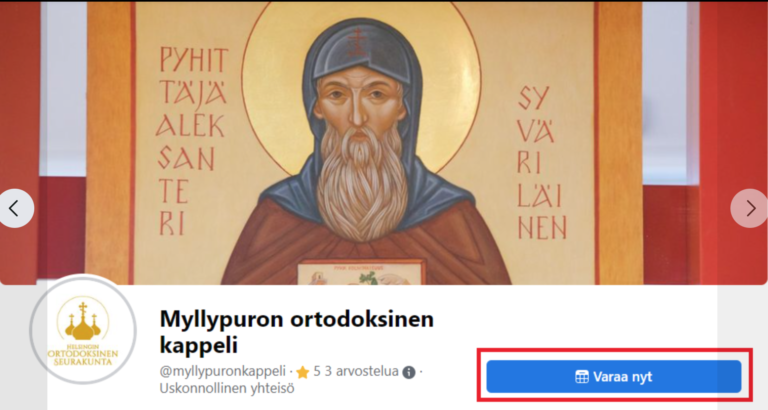Viewport: 768px width, 410px height.
Task: Click the @myllypuronkappeli handle
Action: tap(222, 371)
